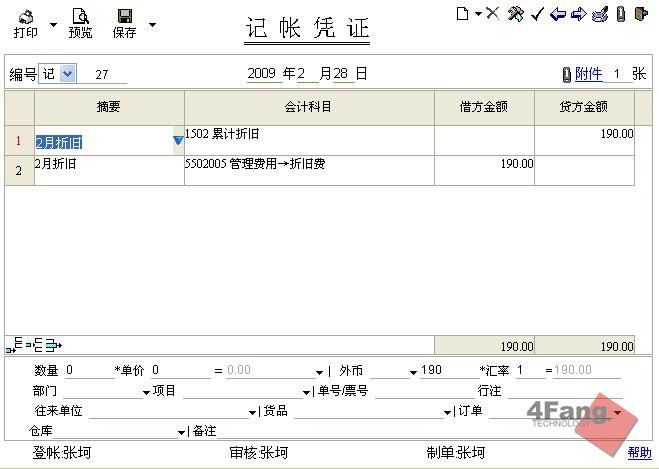Screen dimensions: 659x469
Task: Click the checkmark audit icon
Action: pos(537,14)
